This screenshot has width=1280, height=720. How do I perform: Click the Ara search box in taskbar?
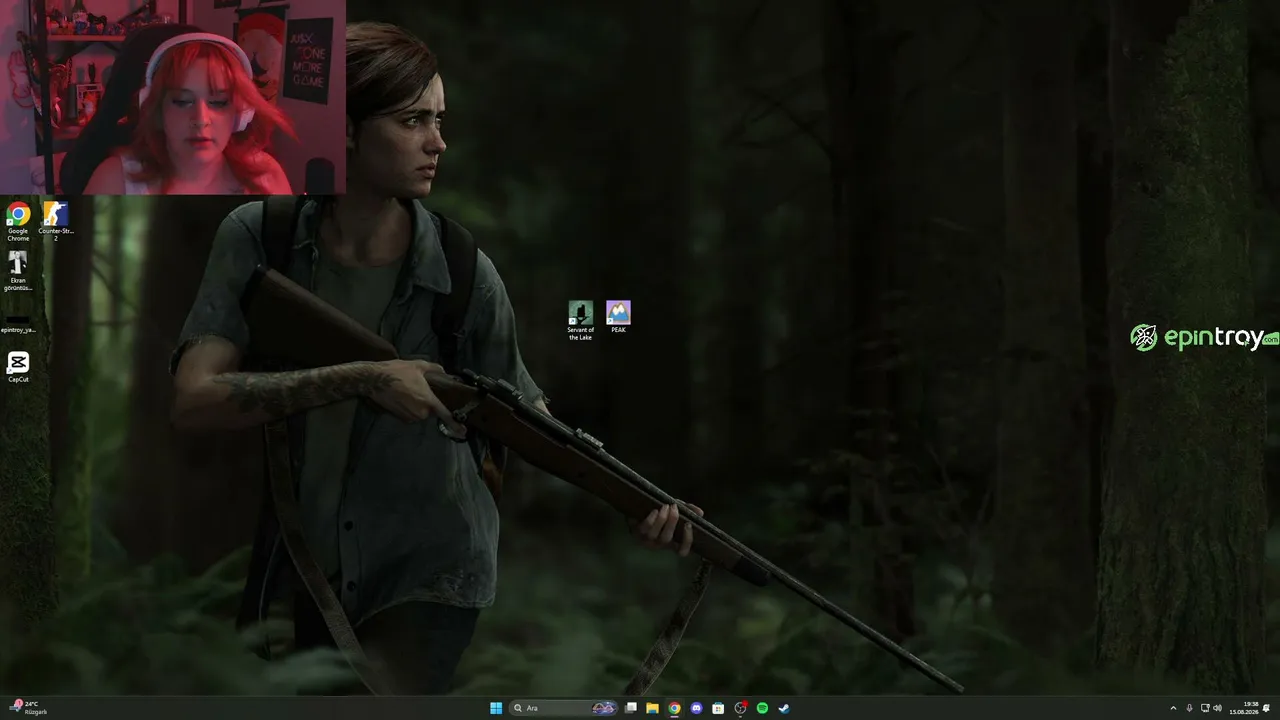click(x=565, y=708)
